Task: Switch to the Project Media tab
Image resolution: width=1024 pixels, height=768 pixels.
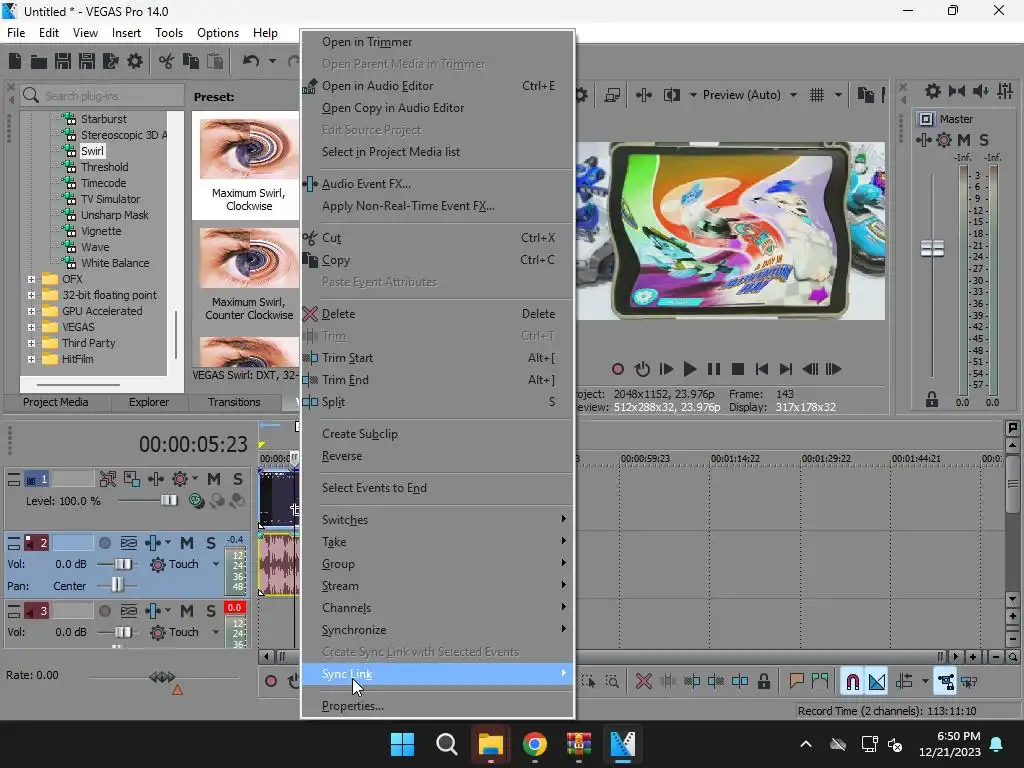Action: pyautogui.click(x=56, y=402)
